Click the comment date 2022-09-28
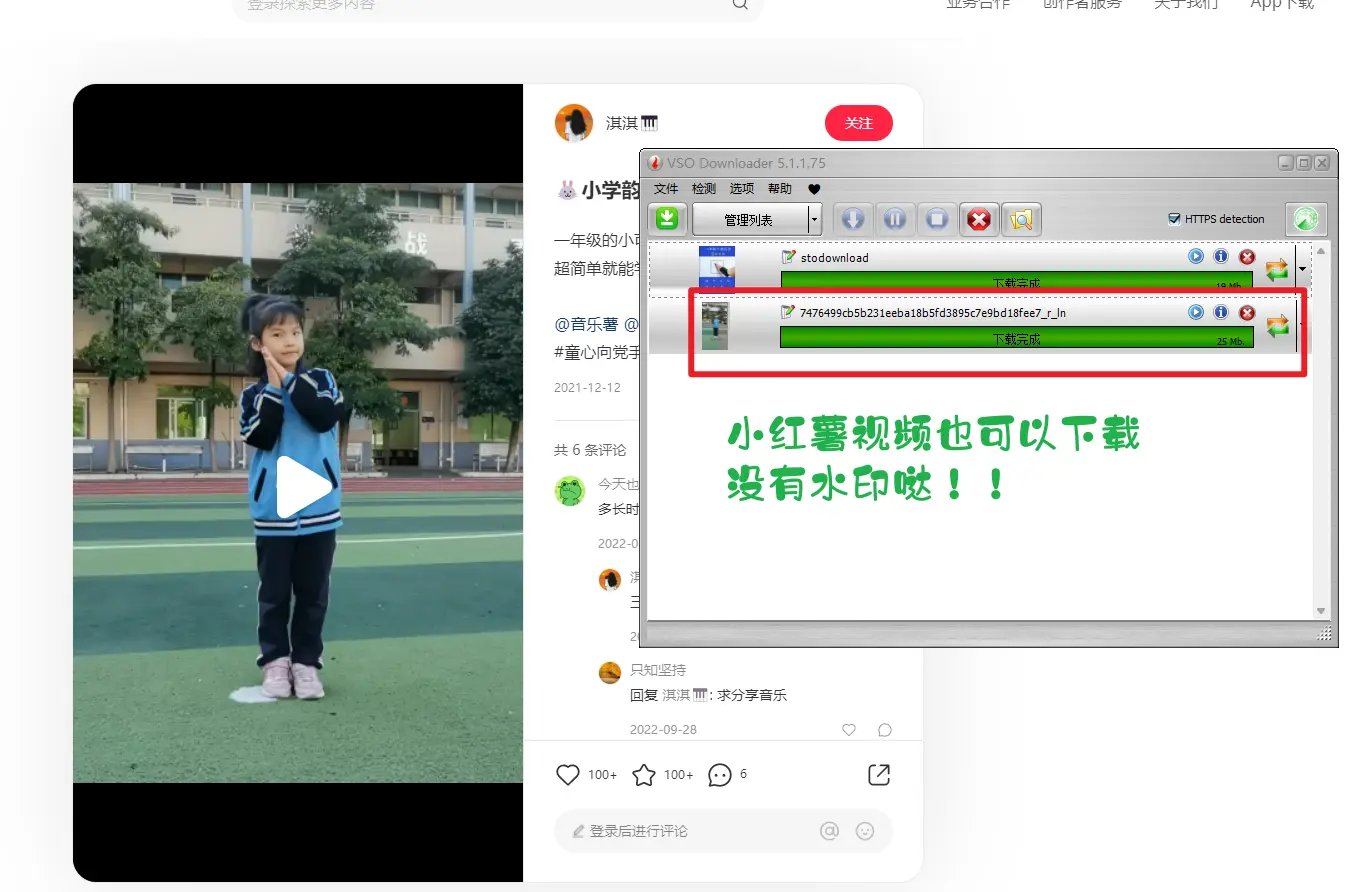 point(663,730)
